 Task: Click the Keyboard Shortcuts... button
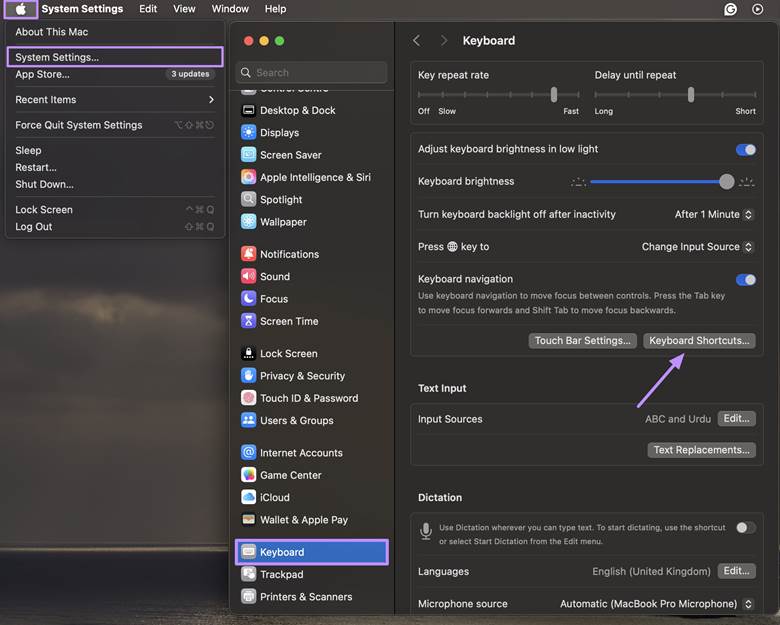click(x=699, y=341)
